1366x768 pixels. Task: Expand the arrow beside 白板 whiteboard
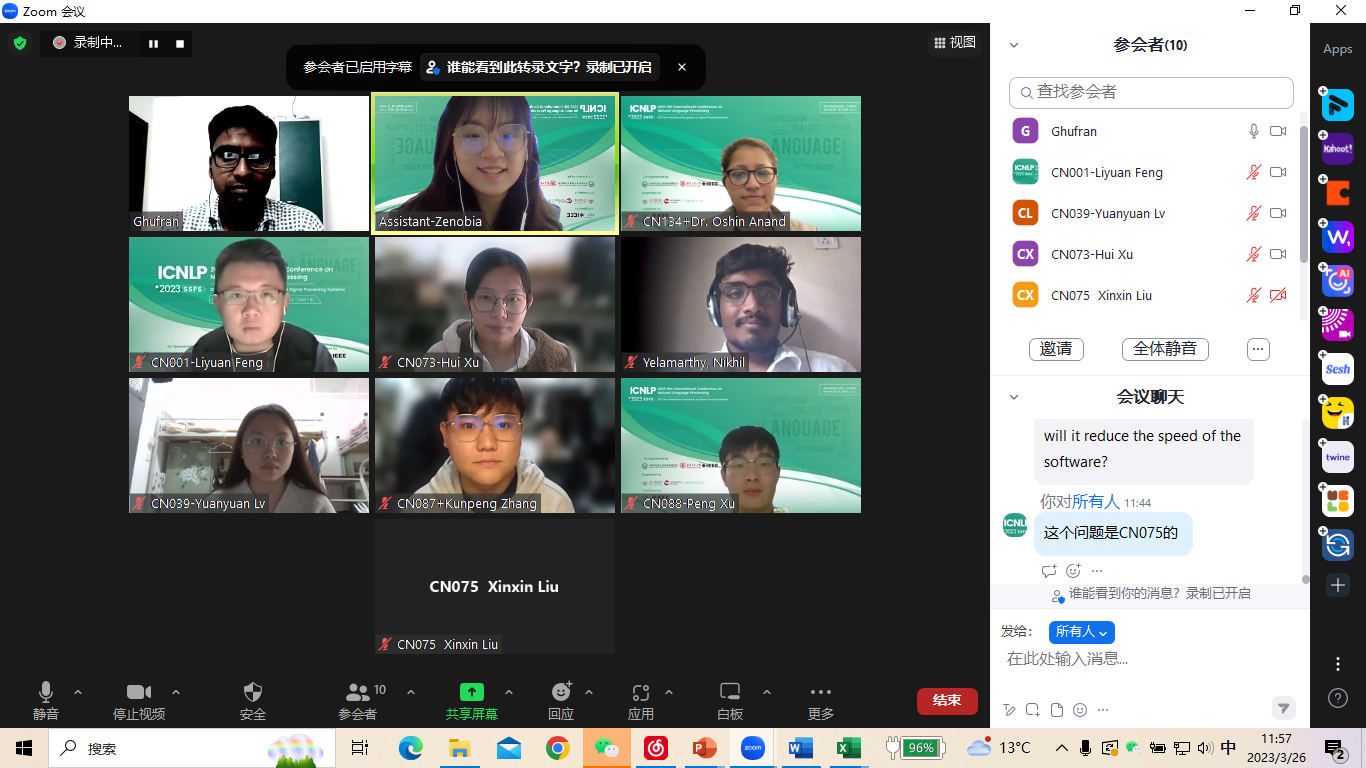[x=767, y=692]
